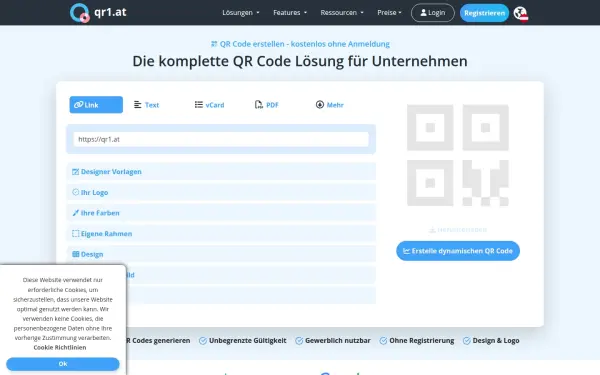
Task: Click the qr1.at brand name text
Action: (110, 12)
